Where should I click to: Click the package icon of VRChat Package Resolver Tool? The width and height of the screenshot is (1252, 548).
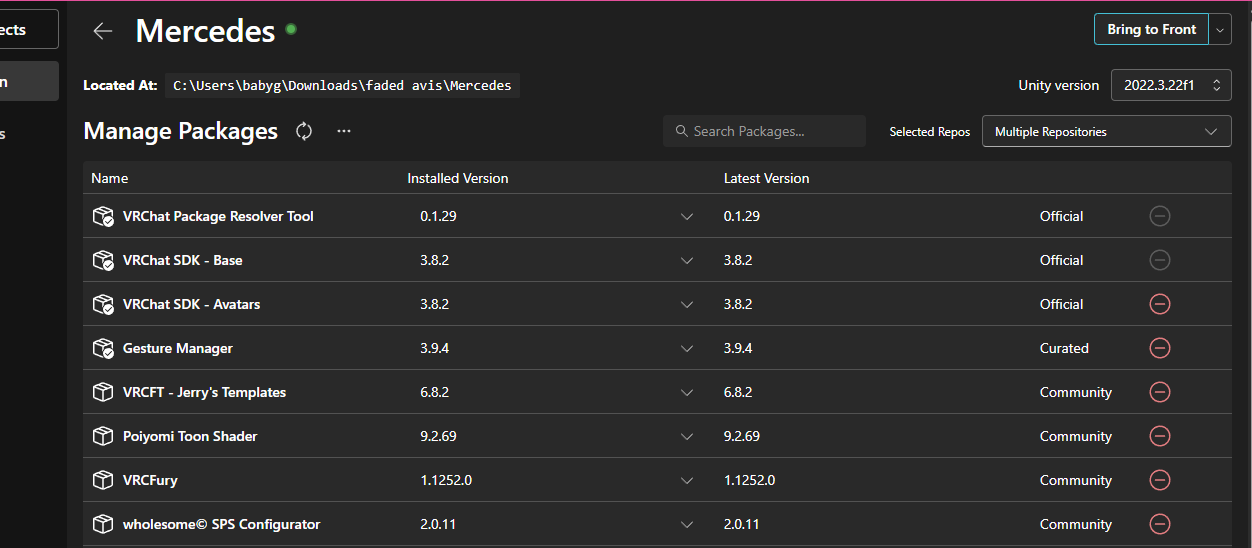pyautogui.click(x=103, y=216)
